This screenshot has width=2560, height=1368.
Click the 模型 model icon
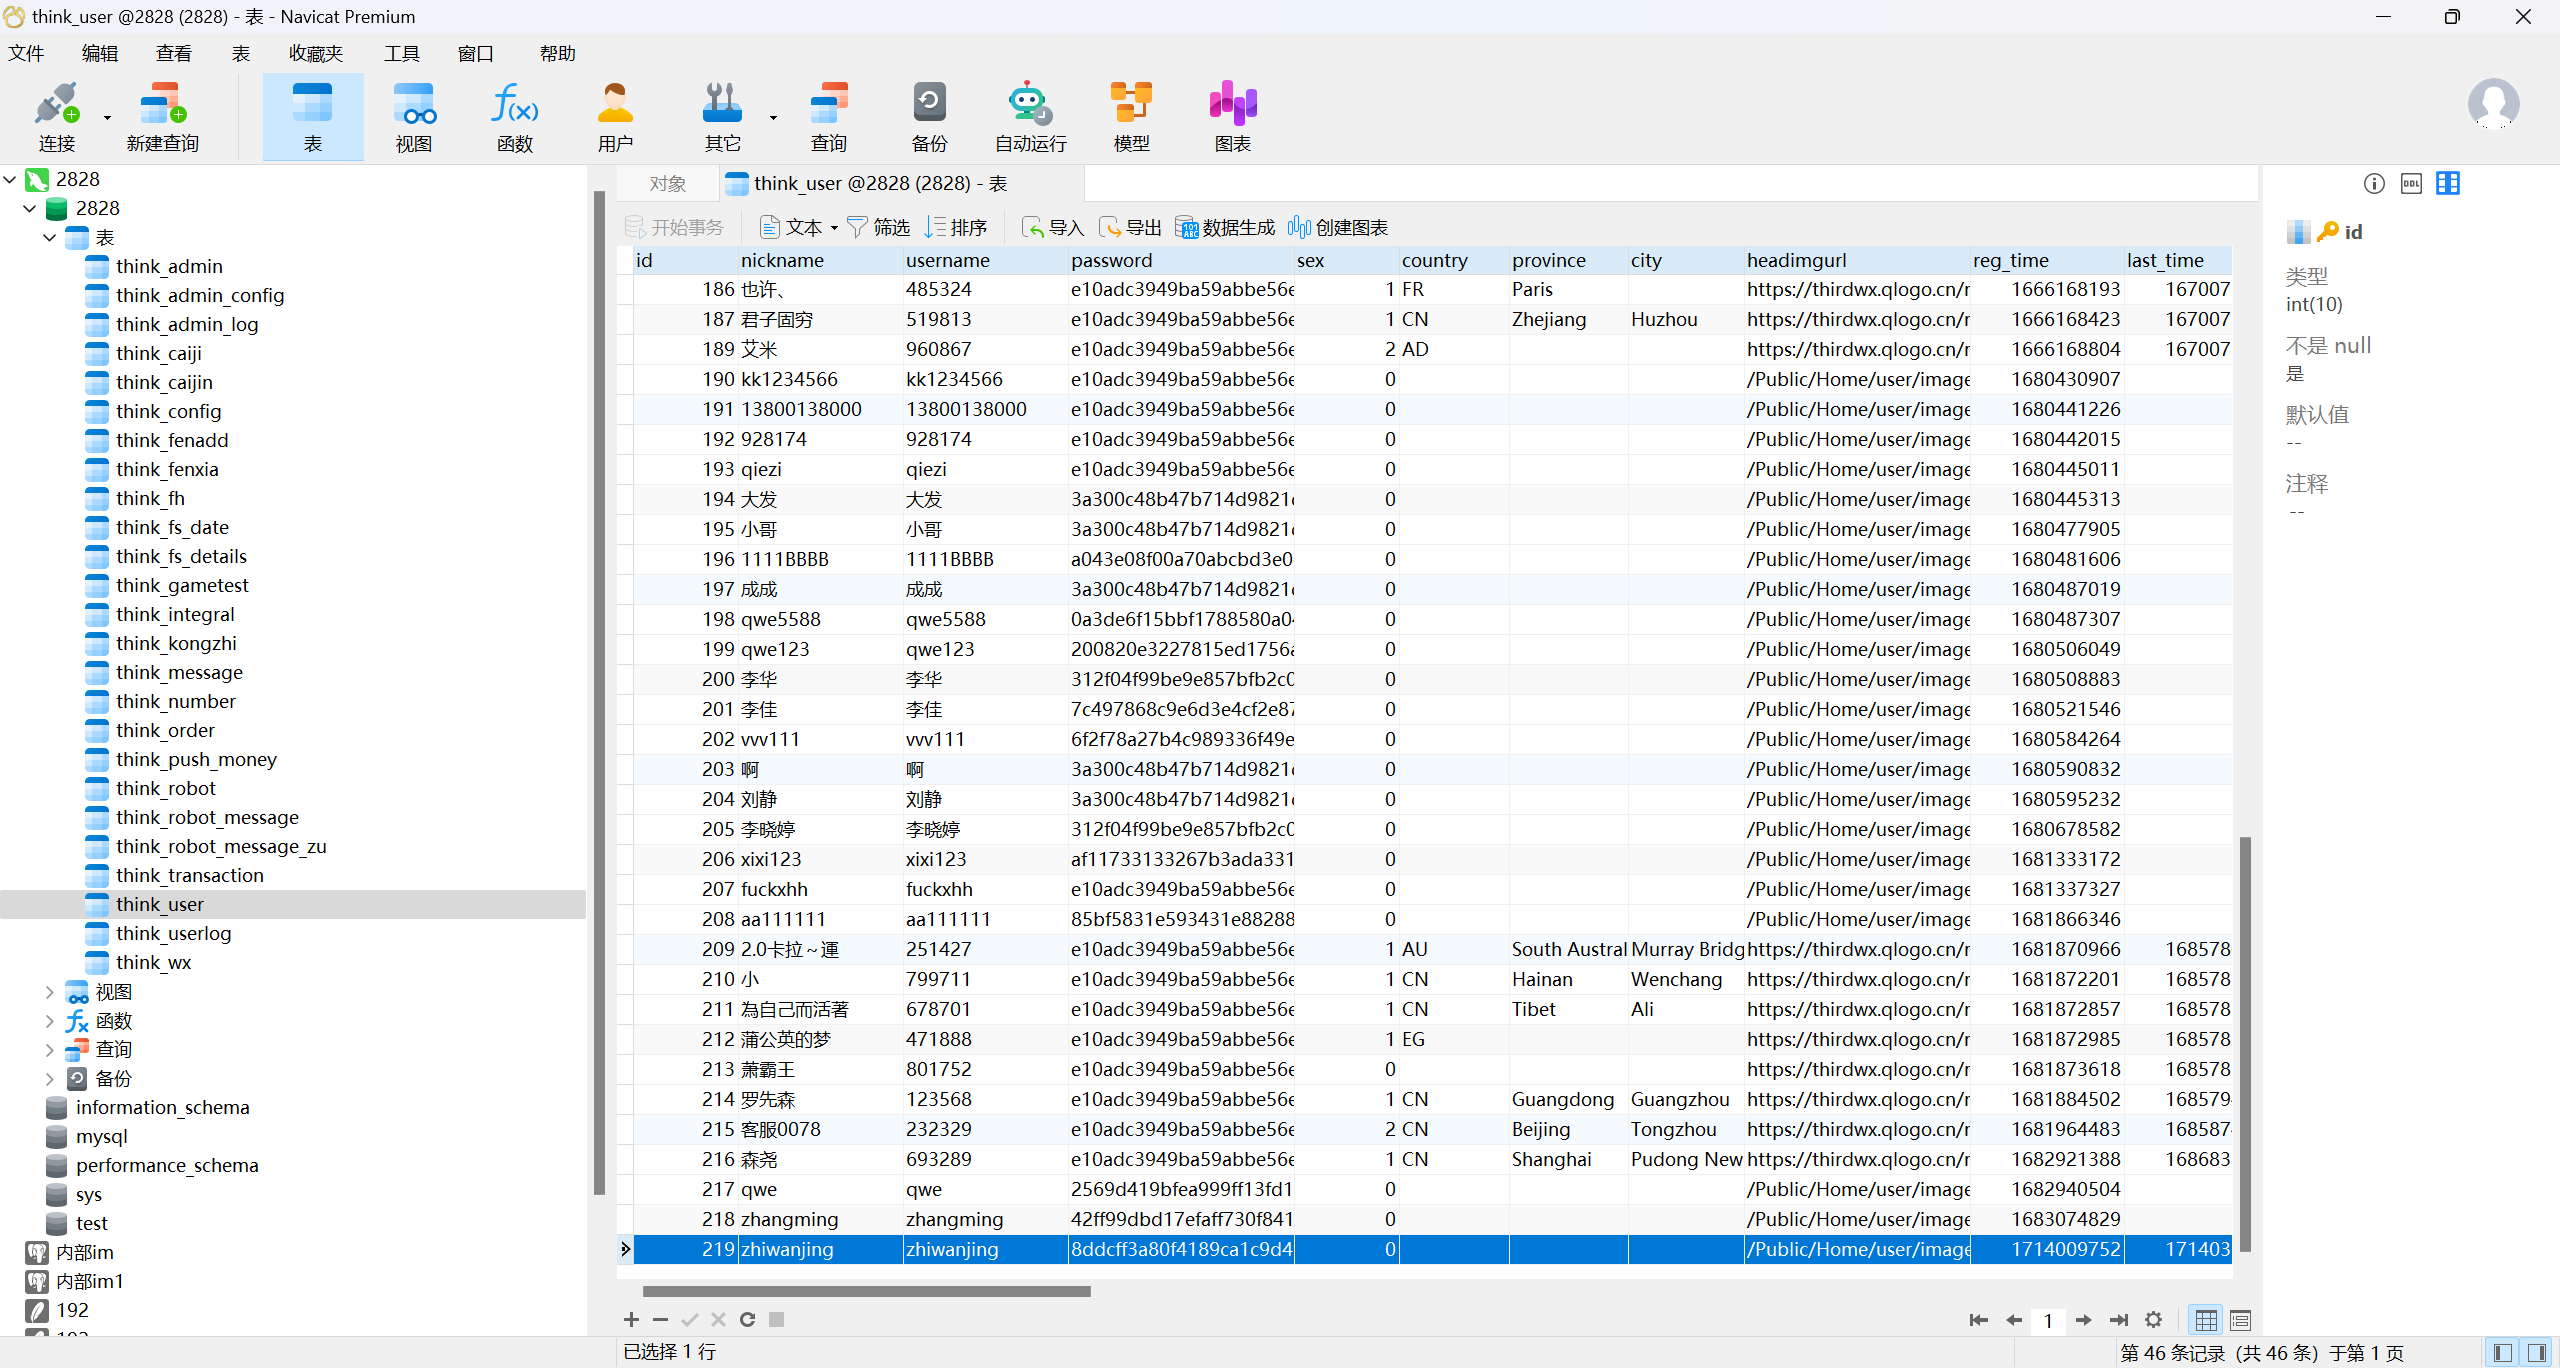coord(1131,117)
